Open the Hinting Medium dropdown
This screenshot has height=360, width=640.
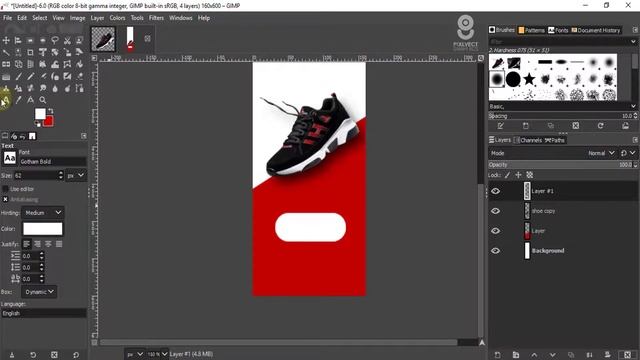click(x=42, y=213)
